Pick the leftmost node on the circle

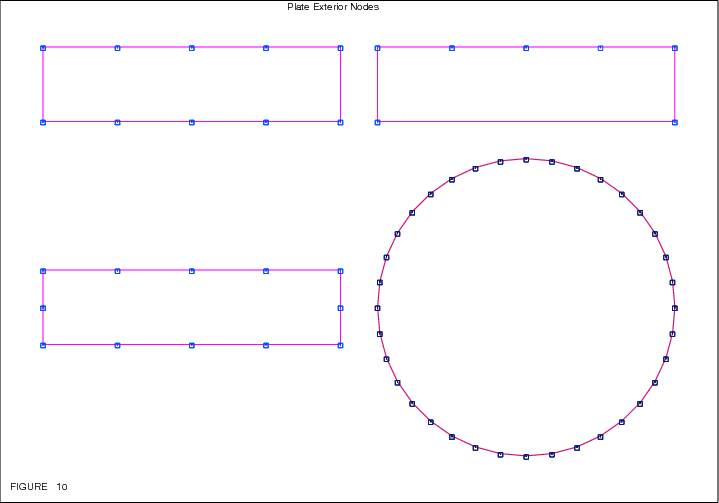[377, 308]
